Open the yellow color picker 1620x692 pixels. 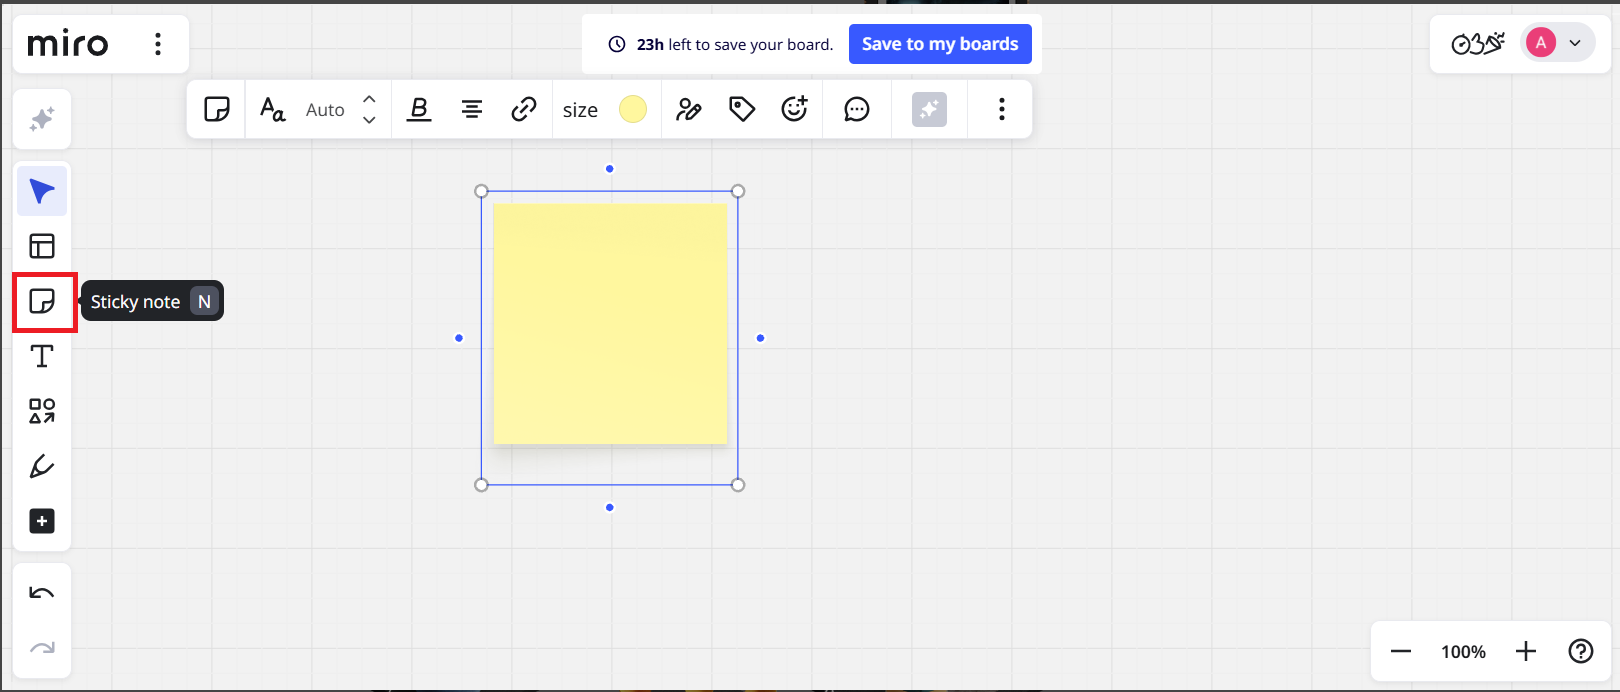point(633,109)
